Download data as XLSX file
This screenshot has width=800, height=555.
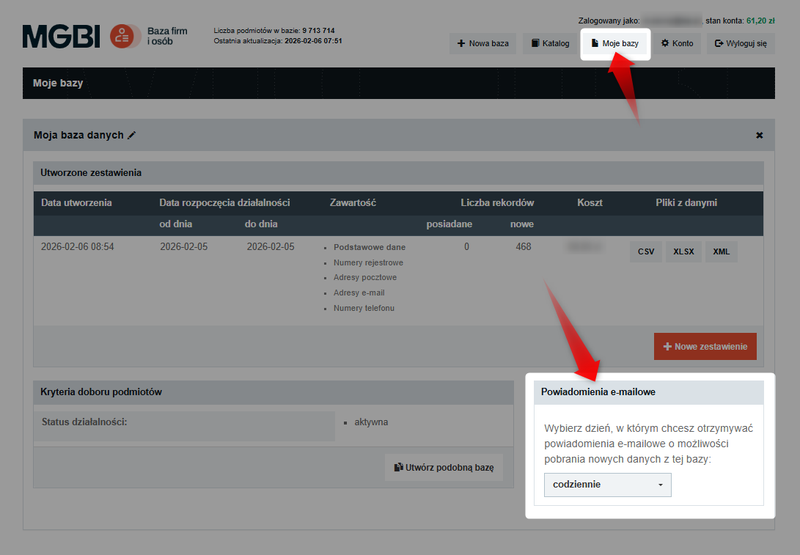coord(684,252)
